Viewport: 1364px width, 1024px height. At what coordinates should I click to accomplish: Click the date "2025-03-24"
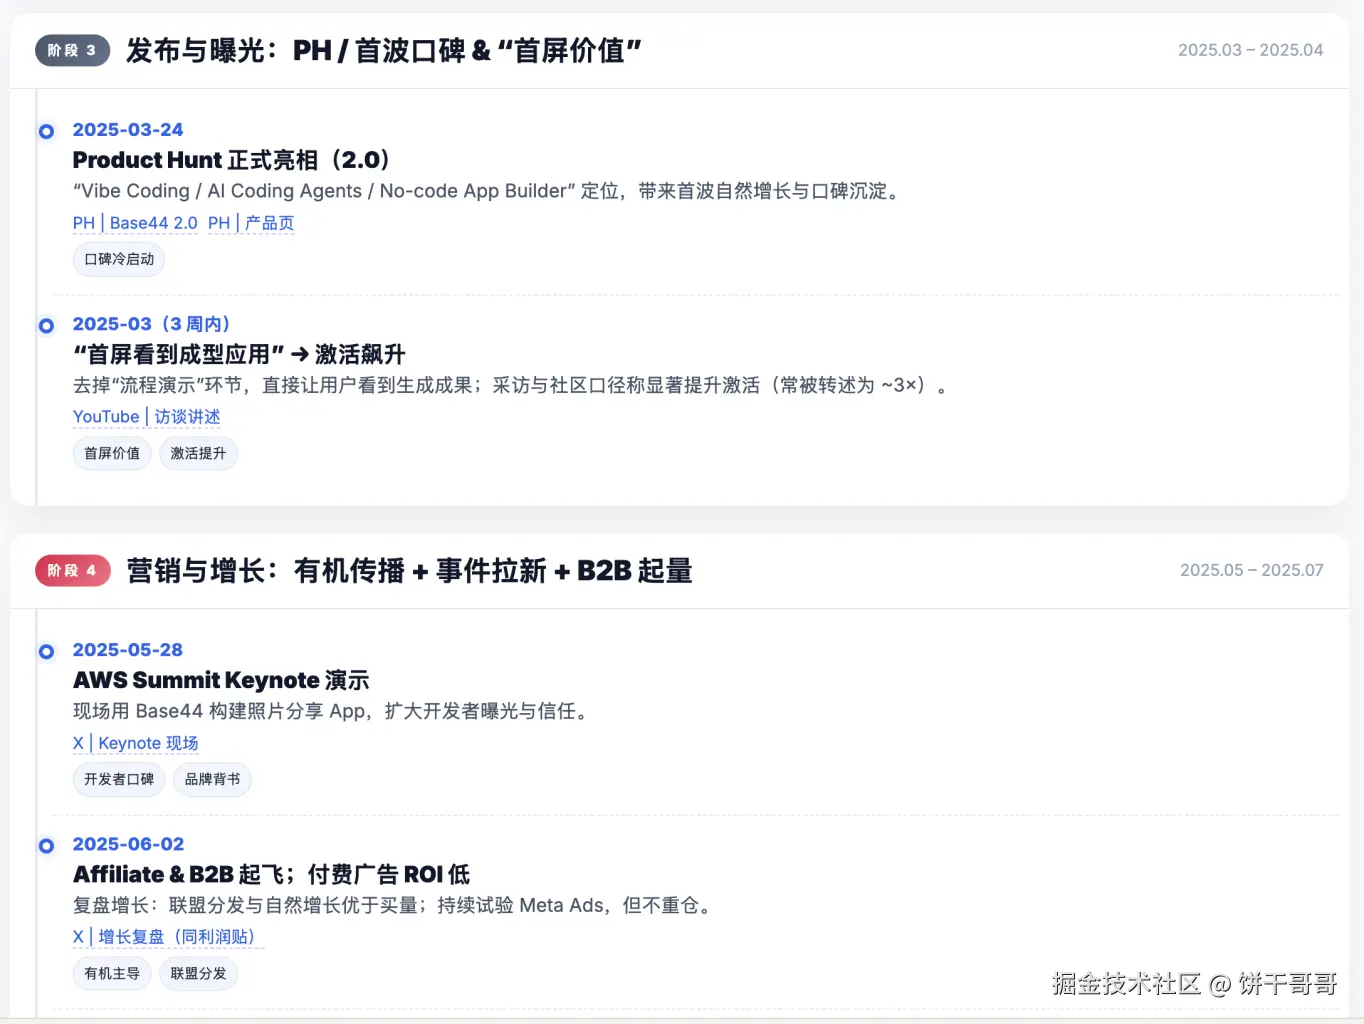click(x=128, y=130)
